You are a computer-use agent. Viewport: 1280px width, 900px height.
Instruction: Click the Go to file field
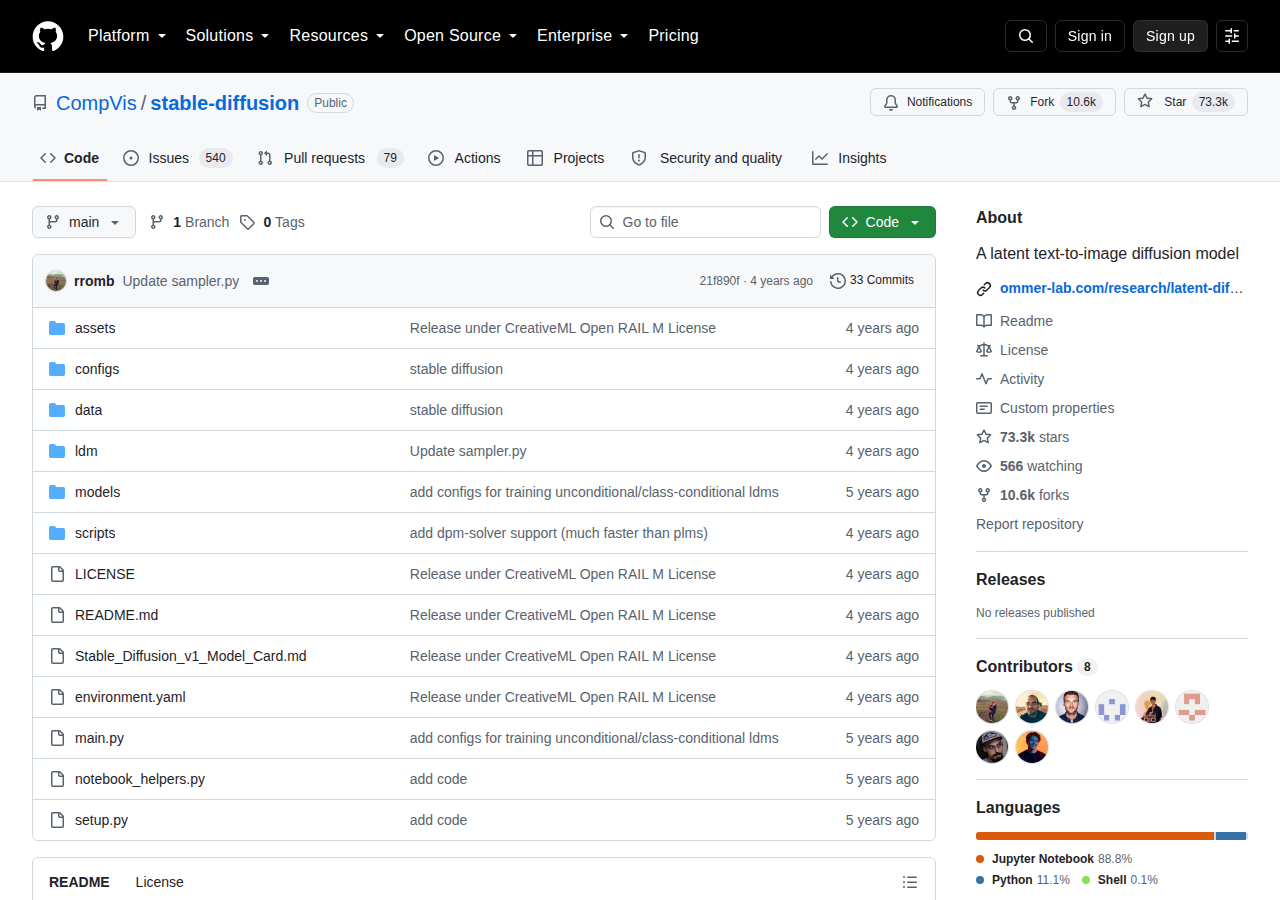point(705,222)
